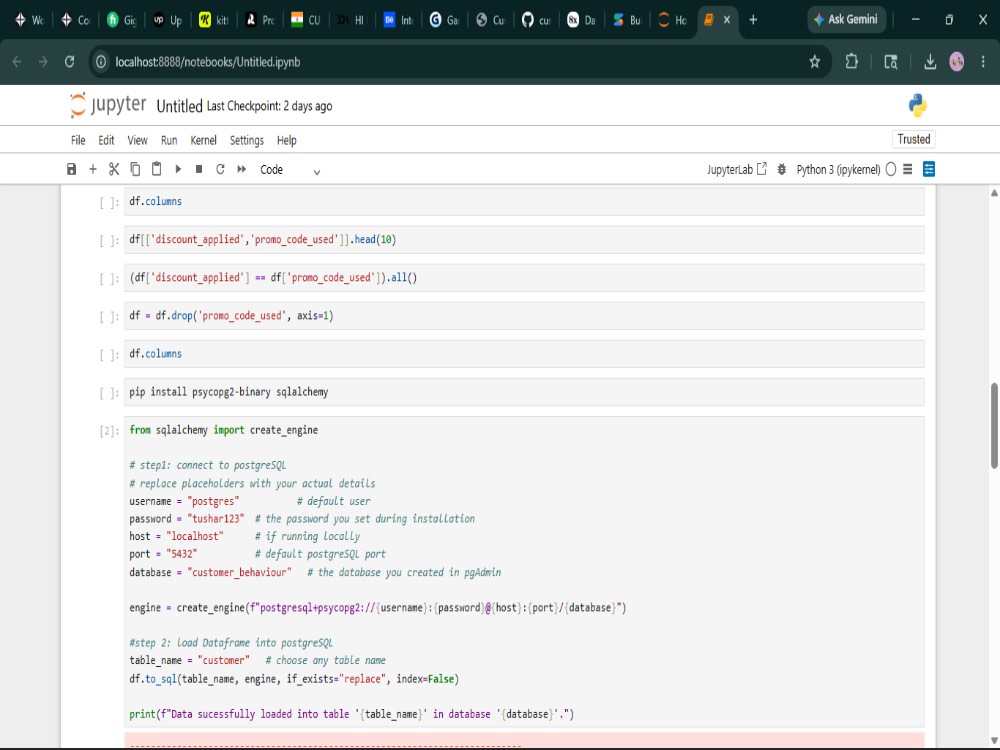This screenshot has width=1000, height=750.
Task: Open the table of contents icon
Action: click(908, 169)
